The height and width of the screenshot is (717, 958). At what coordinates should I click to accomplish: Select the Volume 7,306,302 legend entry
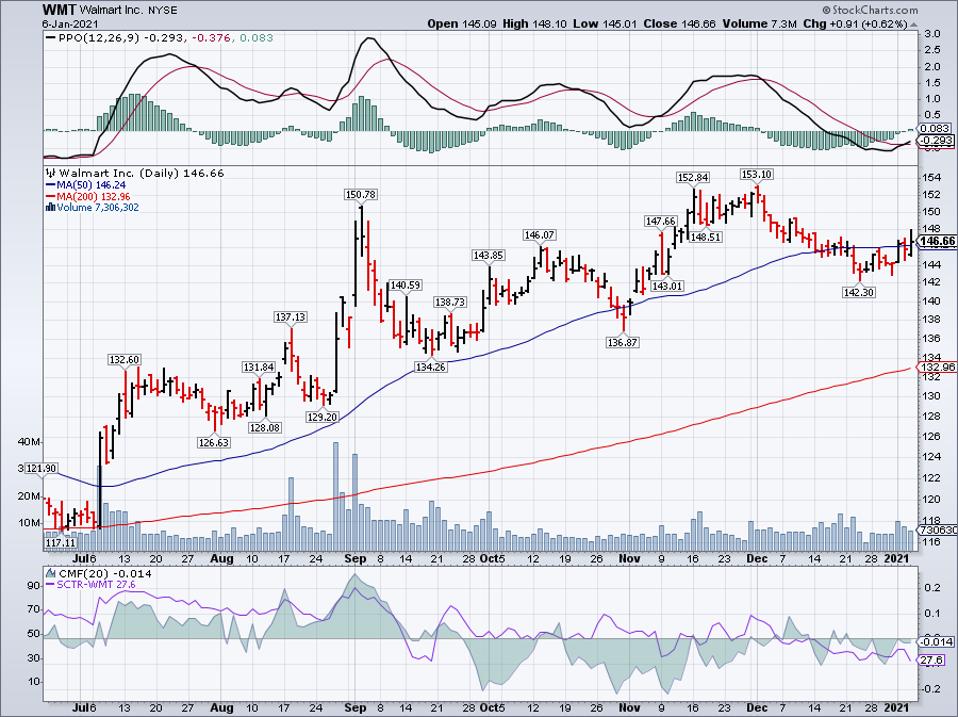(98, 208)
